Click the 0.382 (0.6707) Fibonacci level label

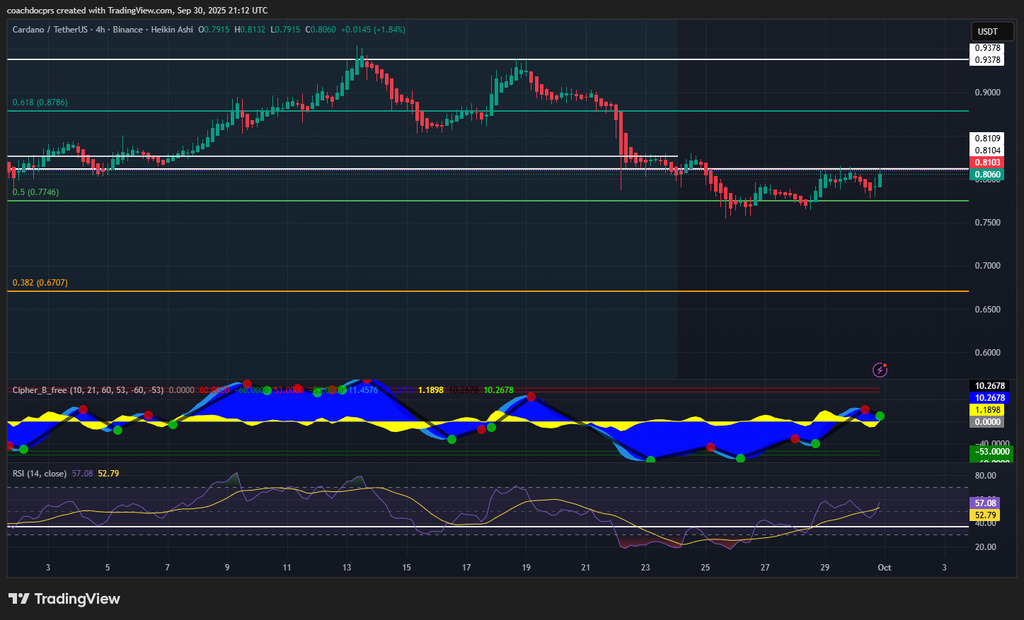click(40, 283)
